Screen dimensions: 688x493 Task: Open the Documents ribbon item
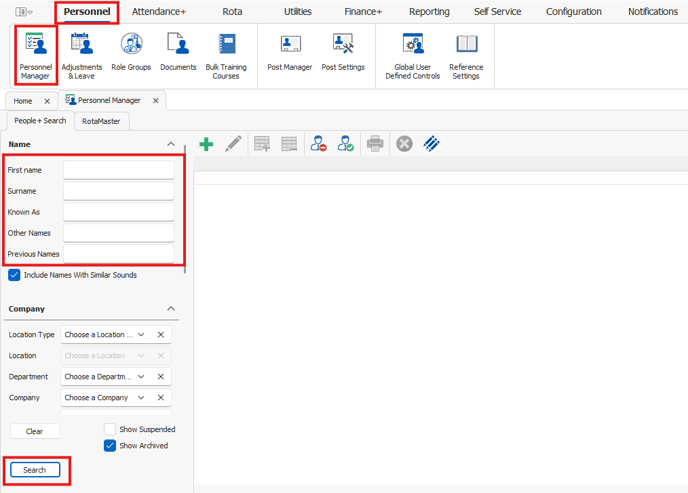click(x=178, y=52)
